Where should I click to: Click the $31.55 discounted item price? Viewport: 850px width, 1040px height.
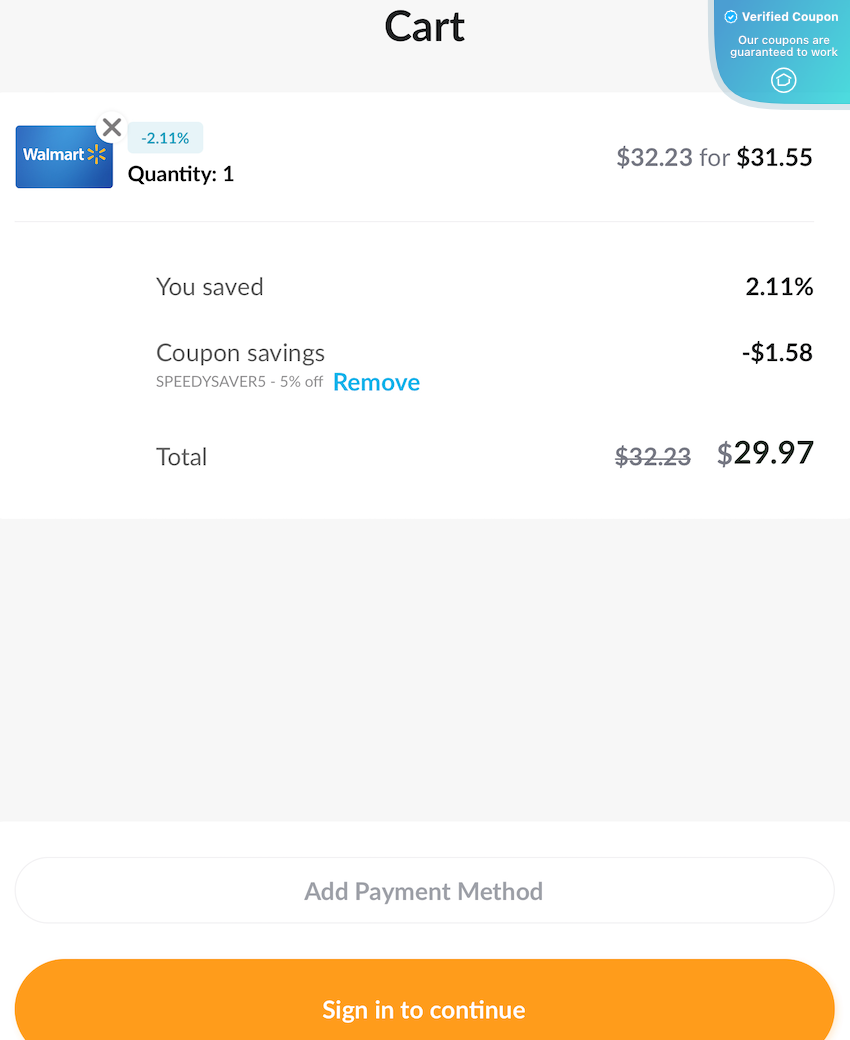click(x=777, y=157)
